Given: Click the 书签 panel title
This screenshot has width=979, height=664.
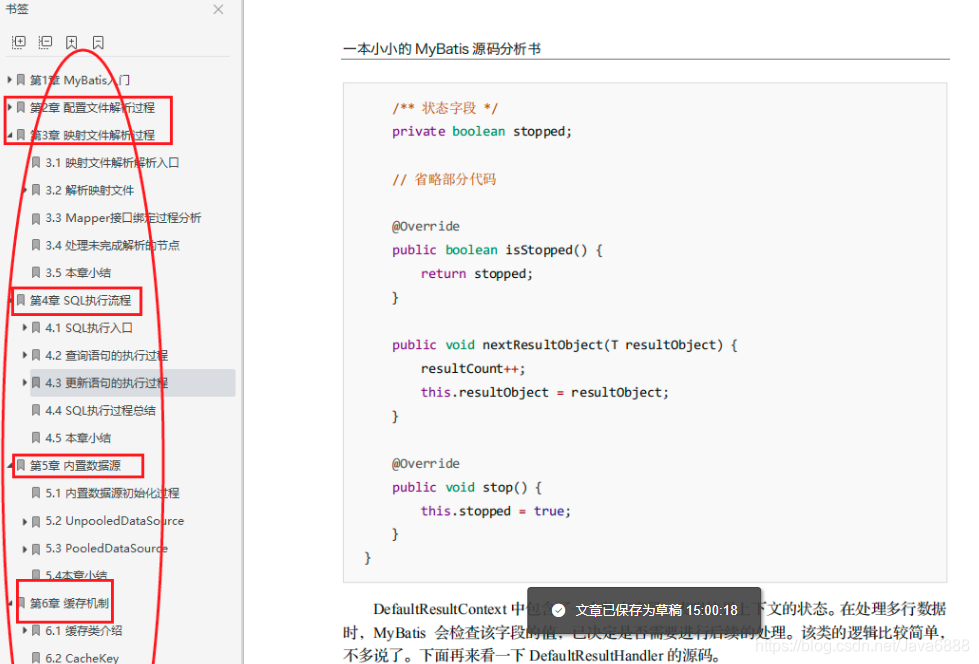Looking at the screenshot, I should point(17,9).
